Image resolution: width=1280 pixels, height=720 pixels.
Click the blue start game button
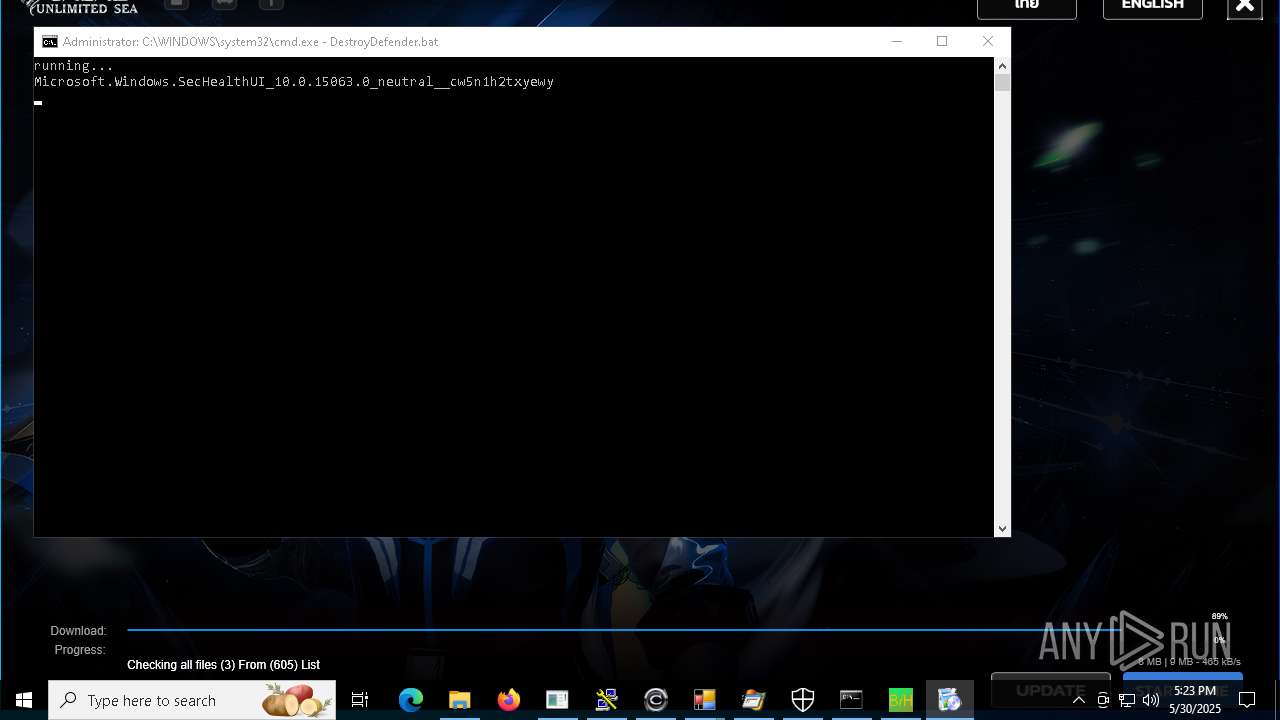tap(1183, 690)
